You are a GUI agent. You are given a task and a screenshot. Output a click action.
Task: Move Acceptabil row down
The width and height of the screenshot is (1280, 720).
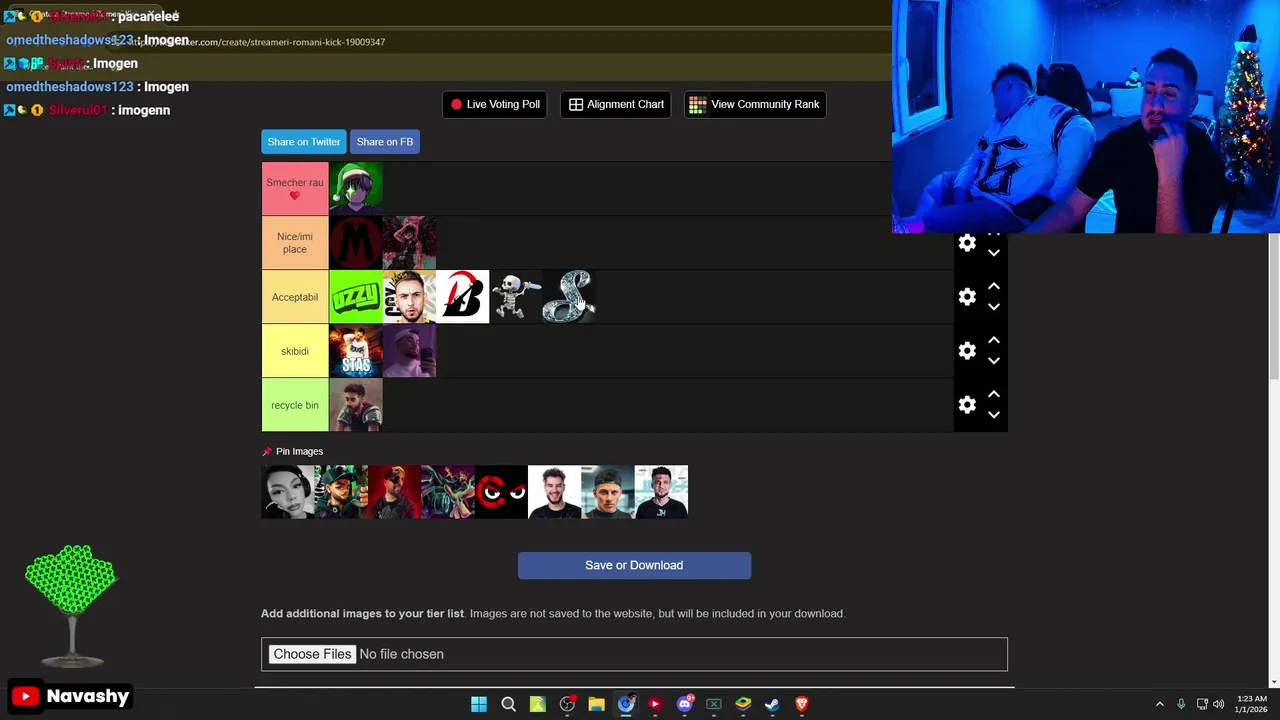(994, 307)
